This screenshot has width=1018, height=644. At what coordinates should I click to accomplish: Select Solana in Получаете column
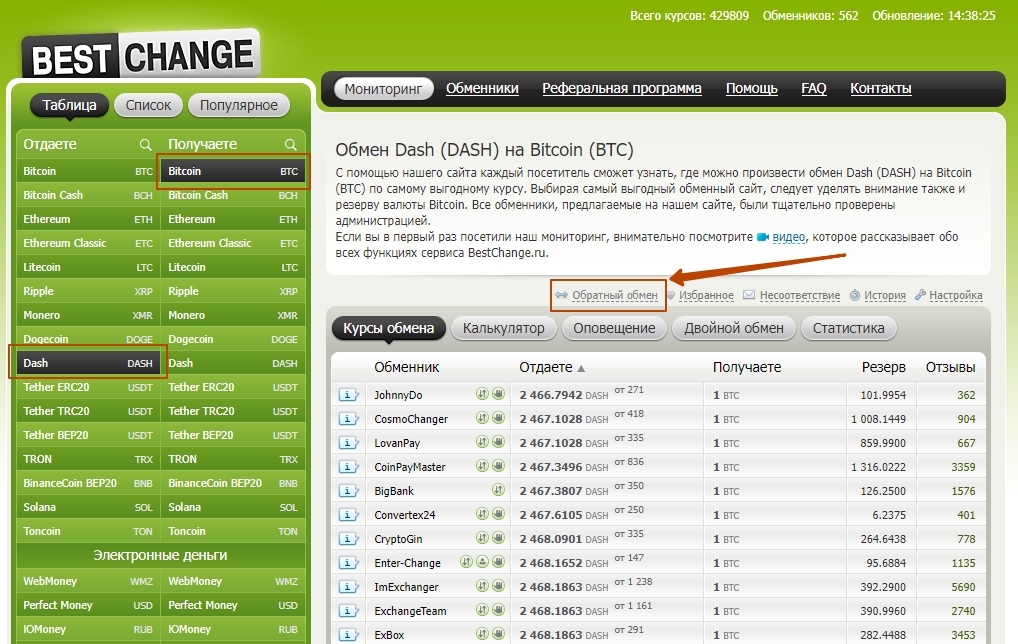coord(232,508)
